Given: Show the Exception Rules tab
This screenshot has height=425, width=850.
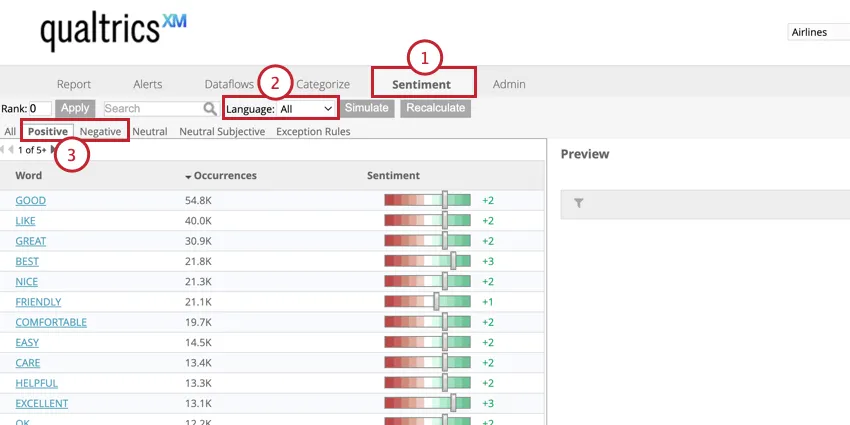Looking at the screenshot, I should click(x=313, y=131).
